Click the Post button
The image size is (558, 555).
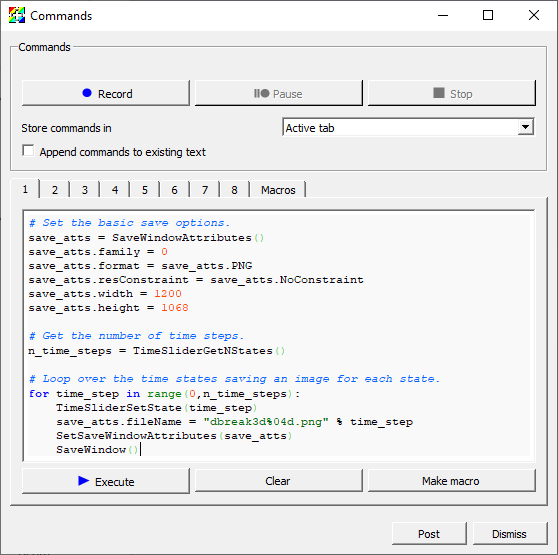click(x=429, y=534)
